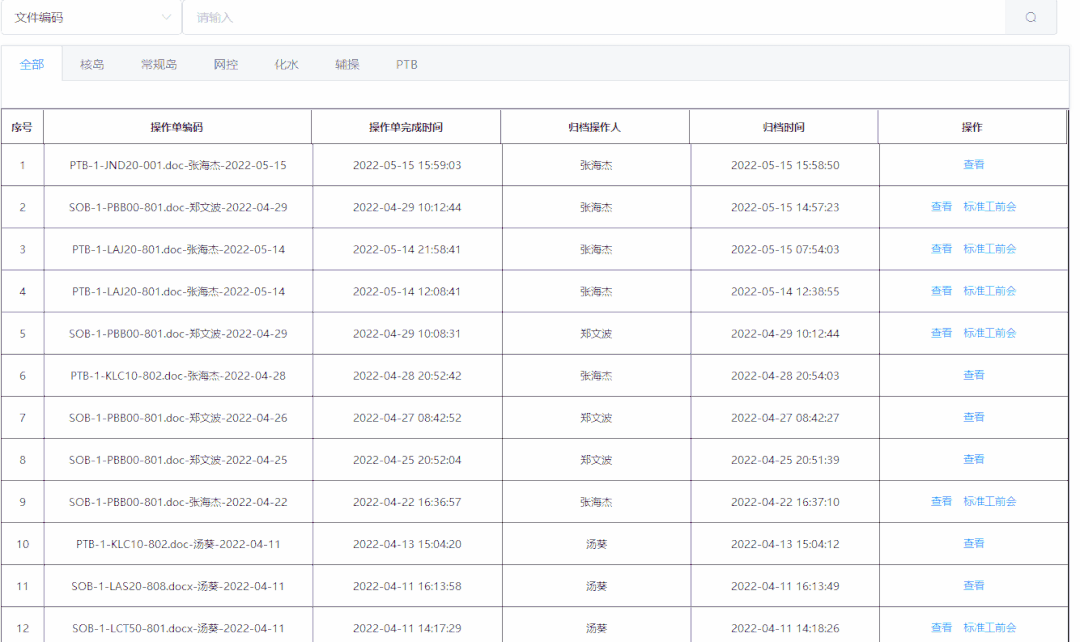Click 查看 link in row 3

tap(941, 249)
